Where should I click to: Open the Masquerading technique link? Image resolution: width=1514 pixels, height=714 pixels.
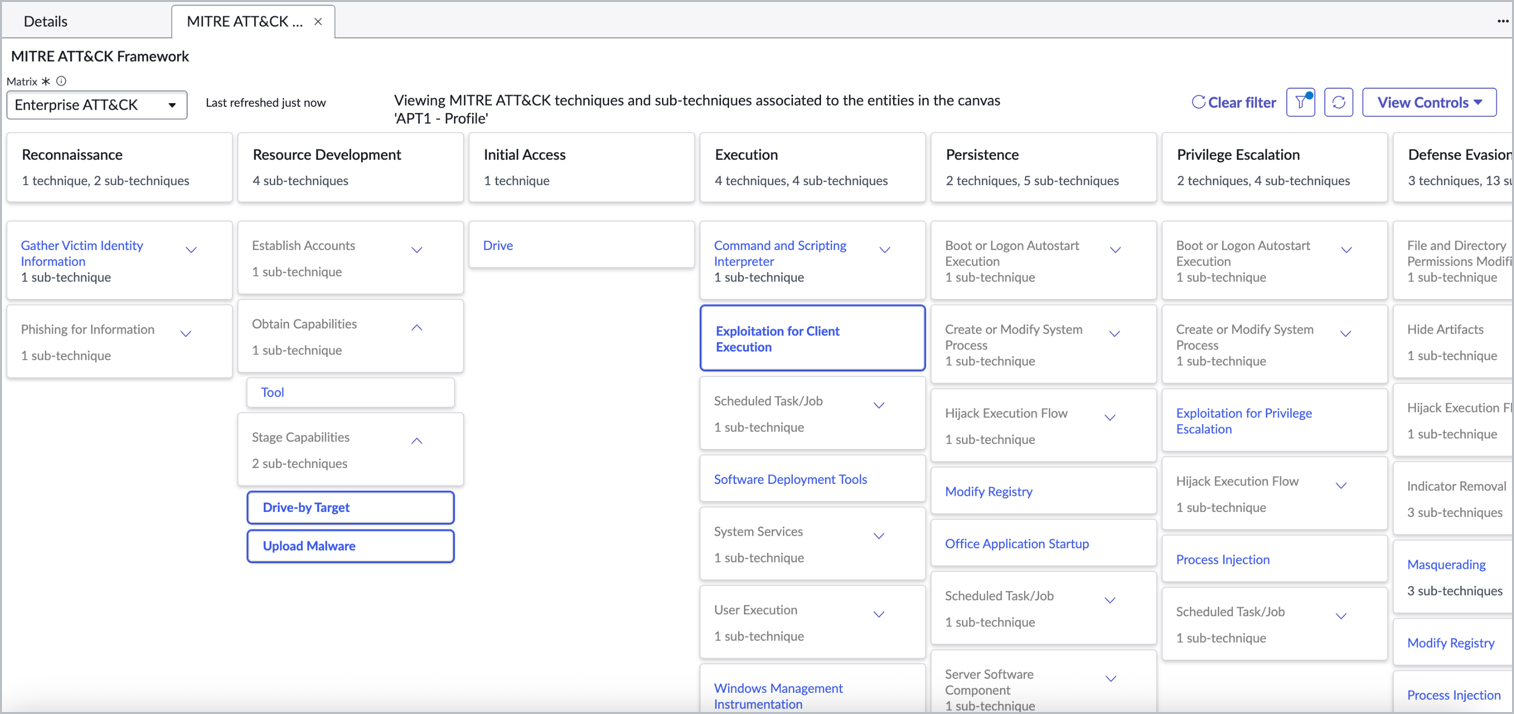(1446, 564)
